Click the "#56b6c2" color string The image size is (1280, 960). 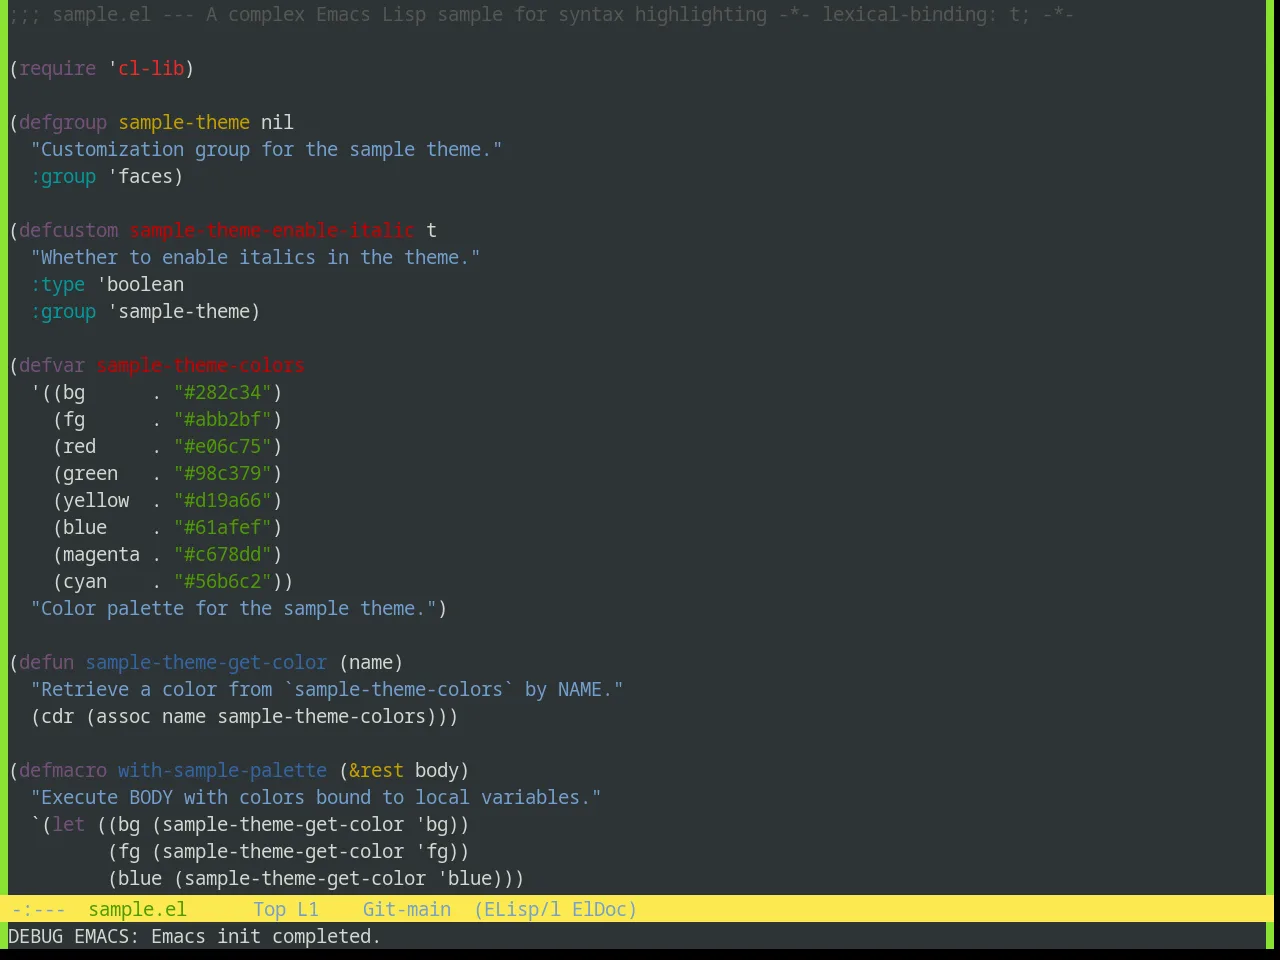tap(222, 581)
